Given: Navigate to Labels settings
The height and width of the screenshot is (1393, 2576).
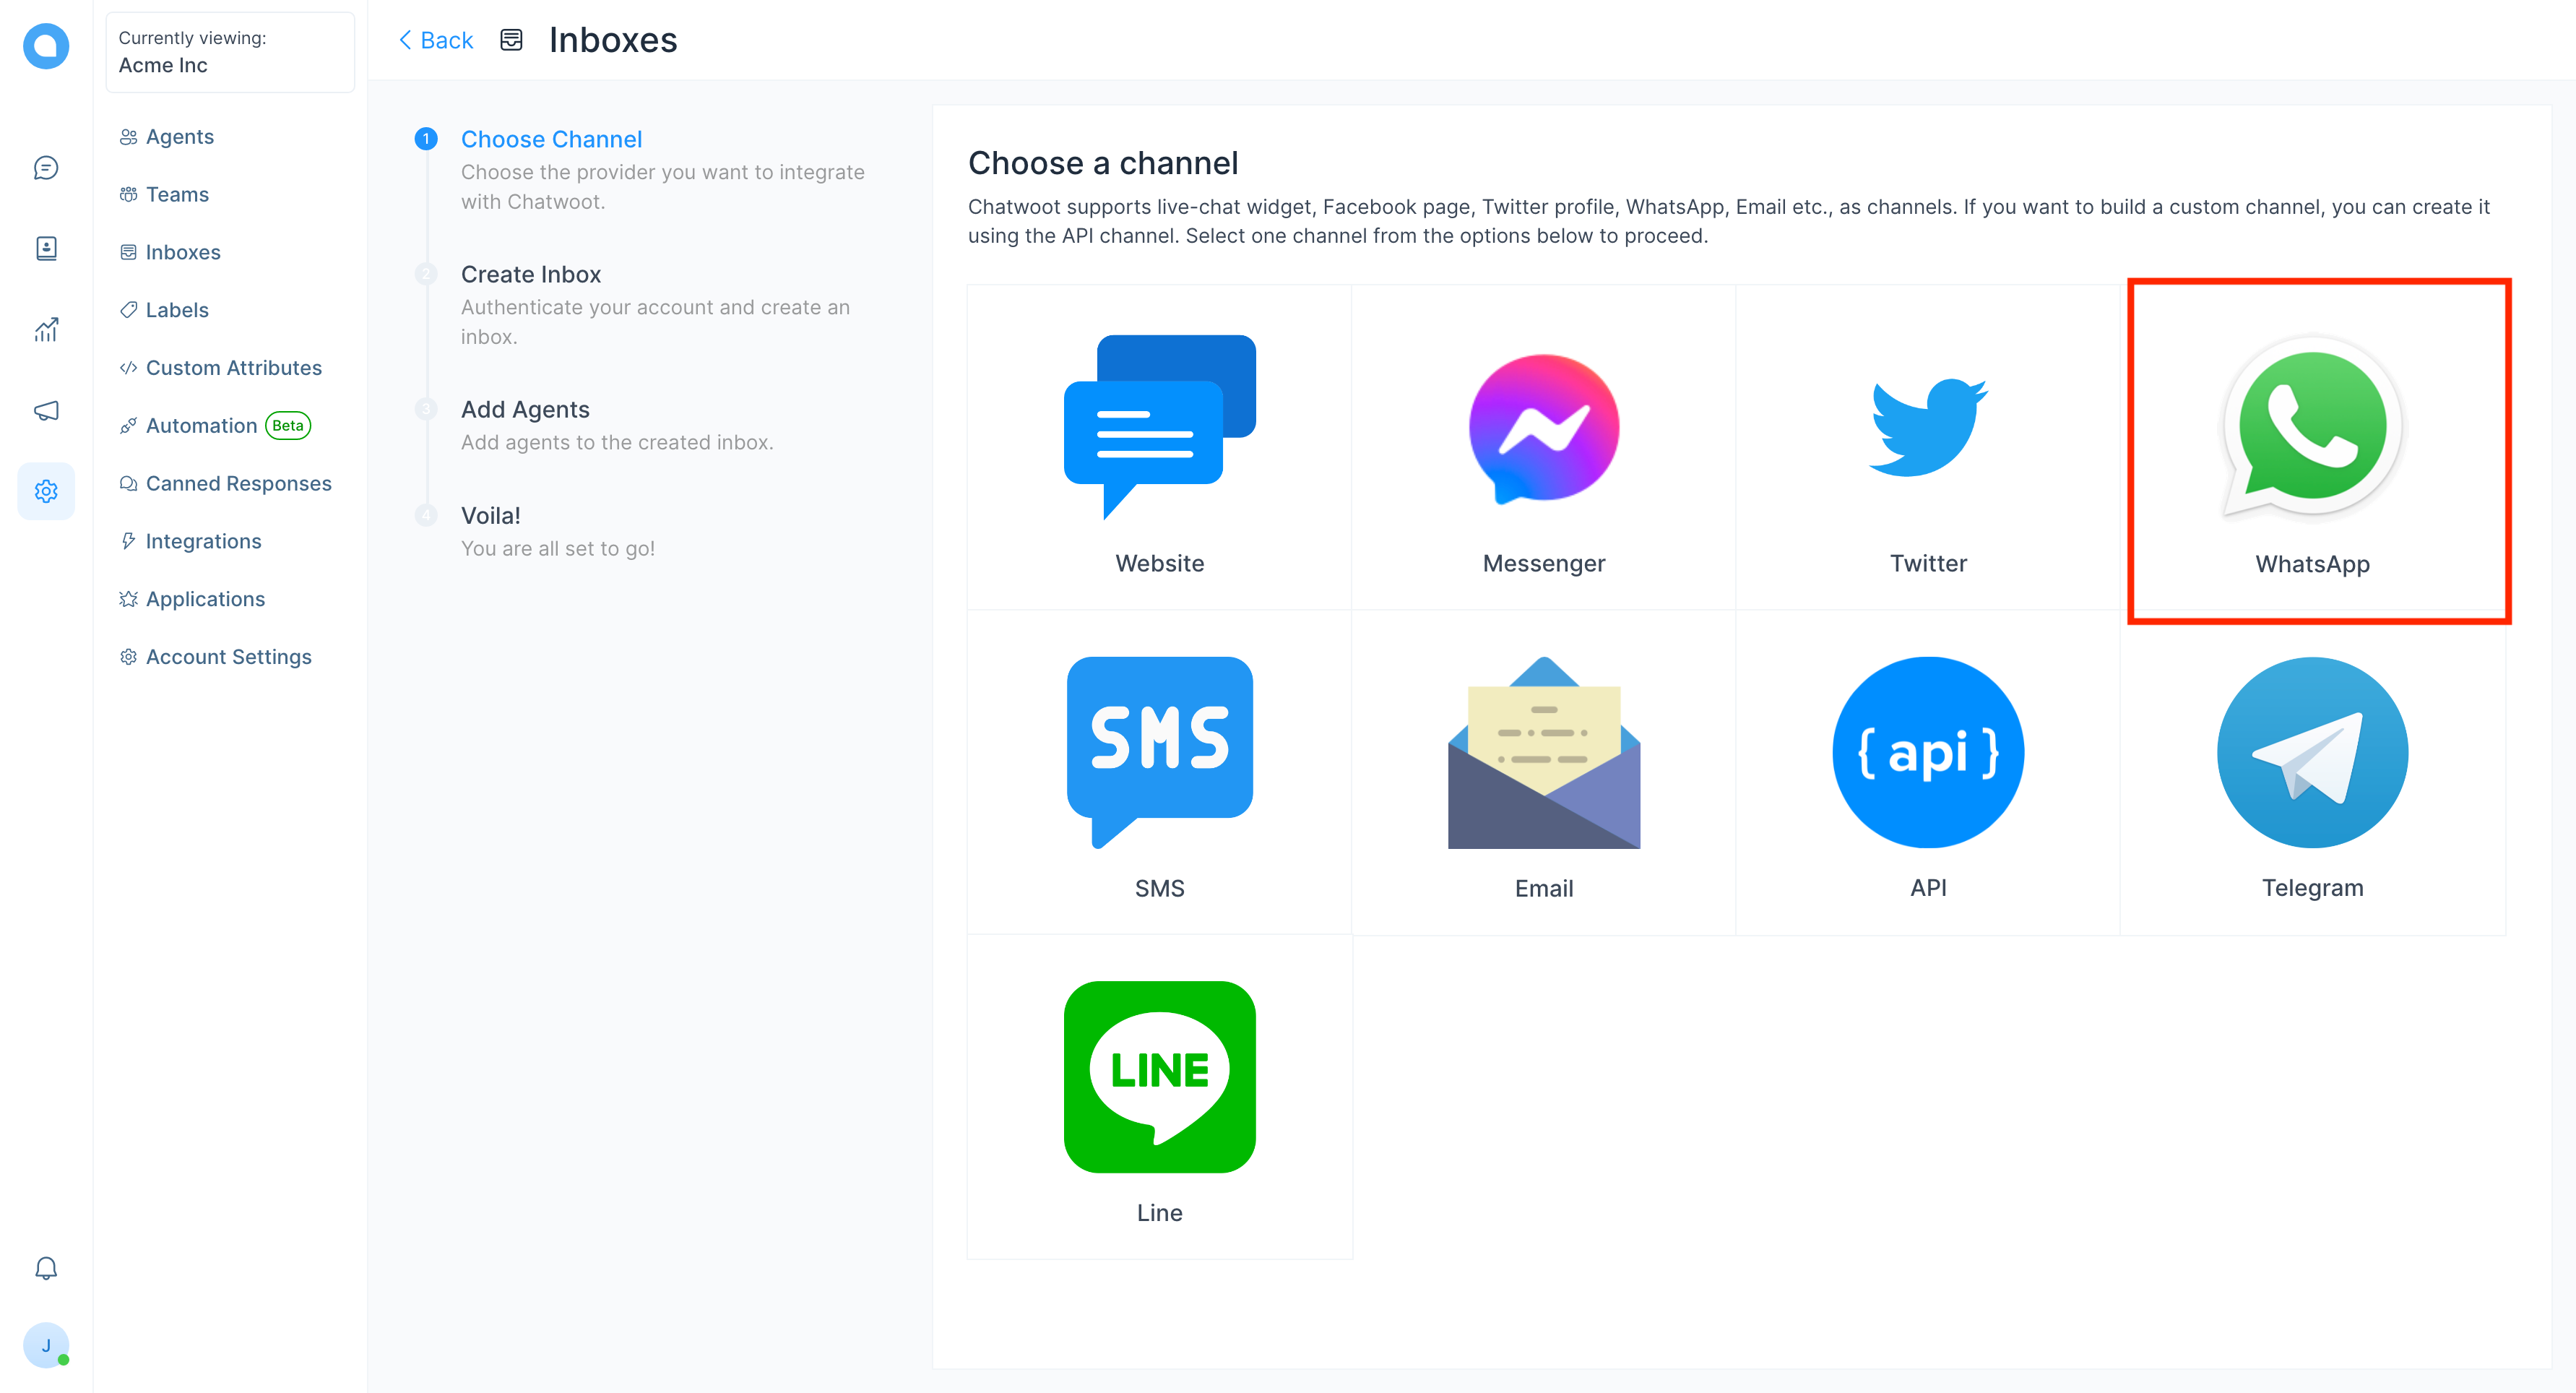Looking at the screenshot, I should (x=178, y=309).
